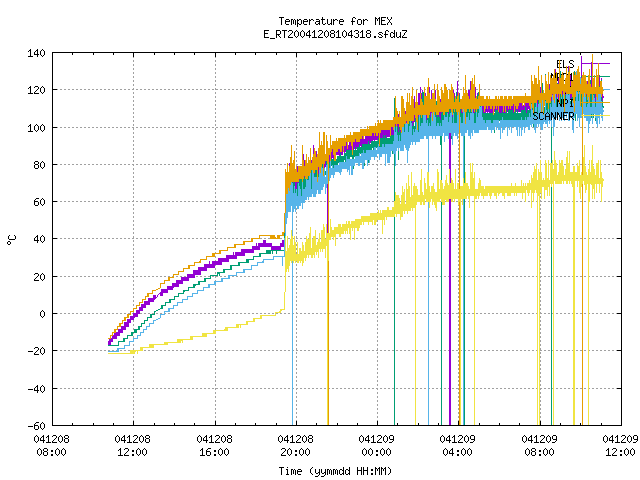Click the y-axis tick label '0'
Image resolution: width=640 pixels, height=480 pixels.
(42, 314)
